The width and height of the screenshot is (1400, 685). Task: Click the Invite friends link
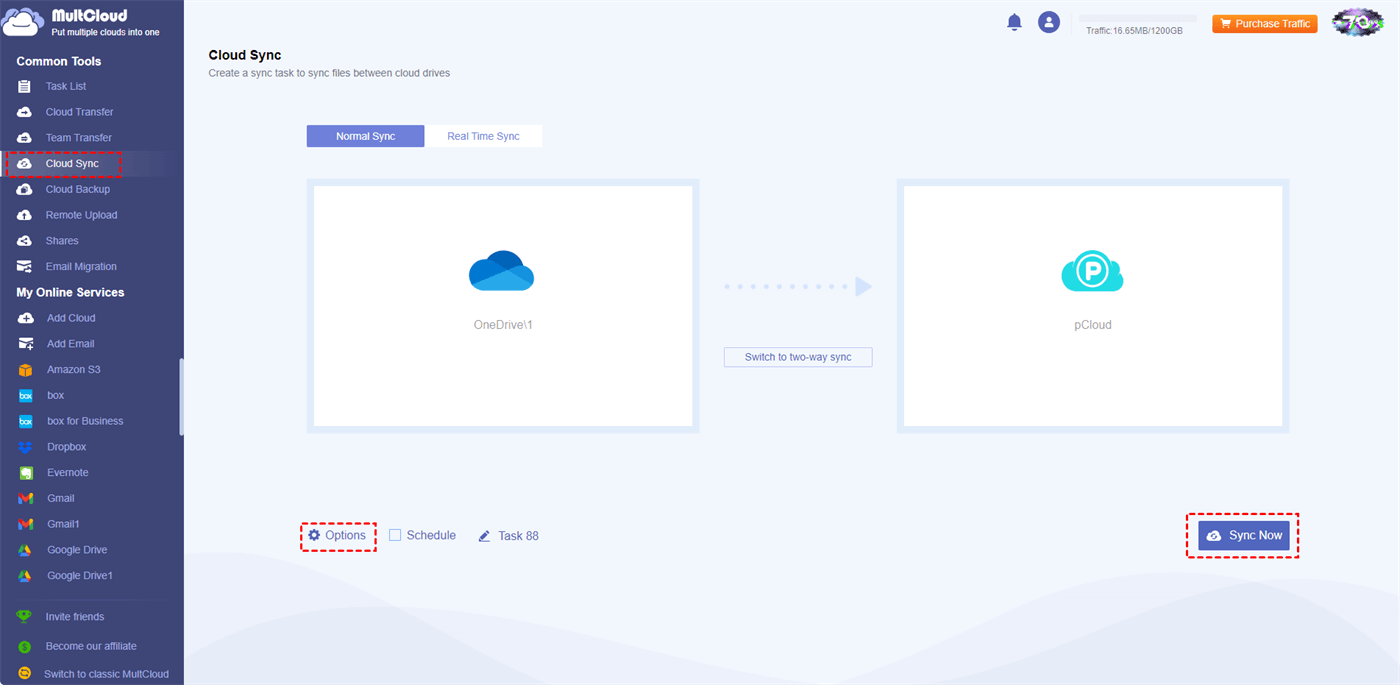(75, 617)
